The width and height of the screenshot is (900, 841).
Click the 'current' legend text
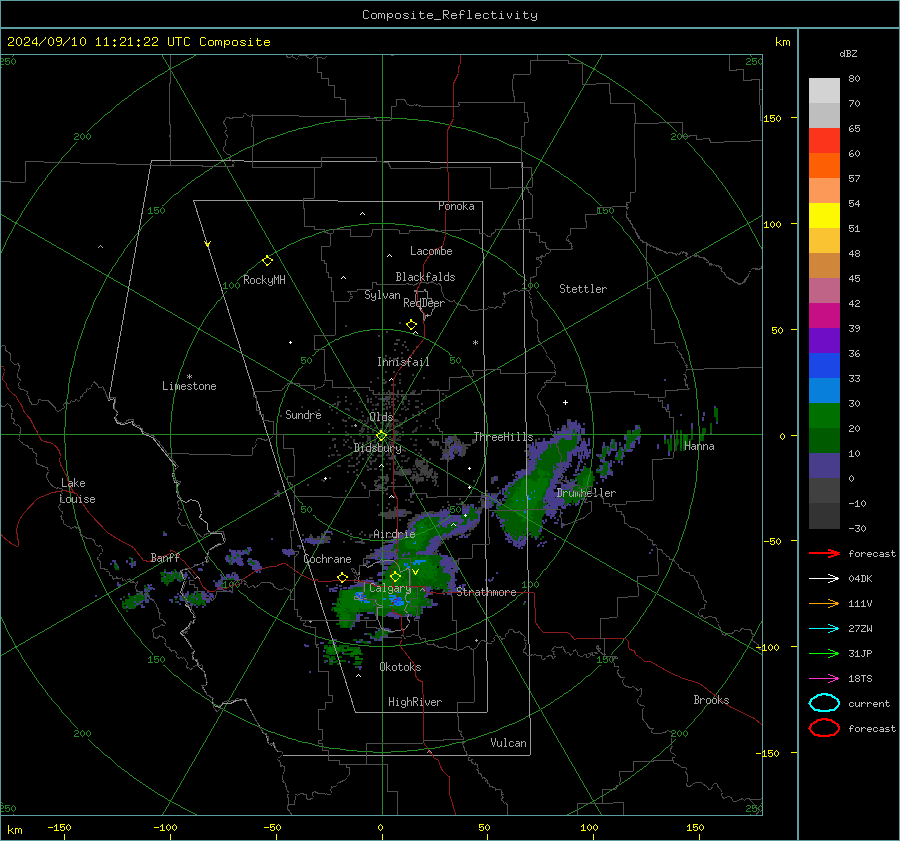coord(869,703)
